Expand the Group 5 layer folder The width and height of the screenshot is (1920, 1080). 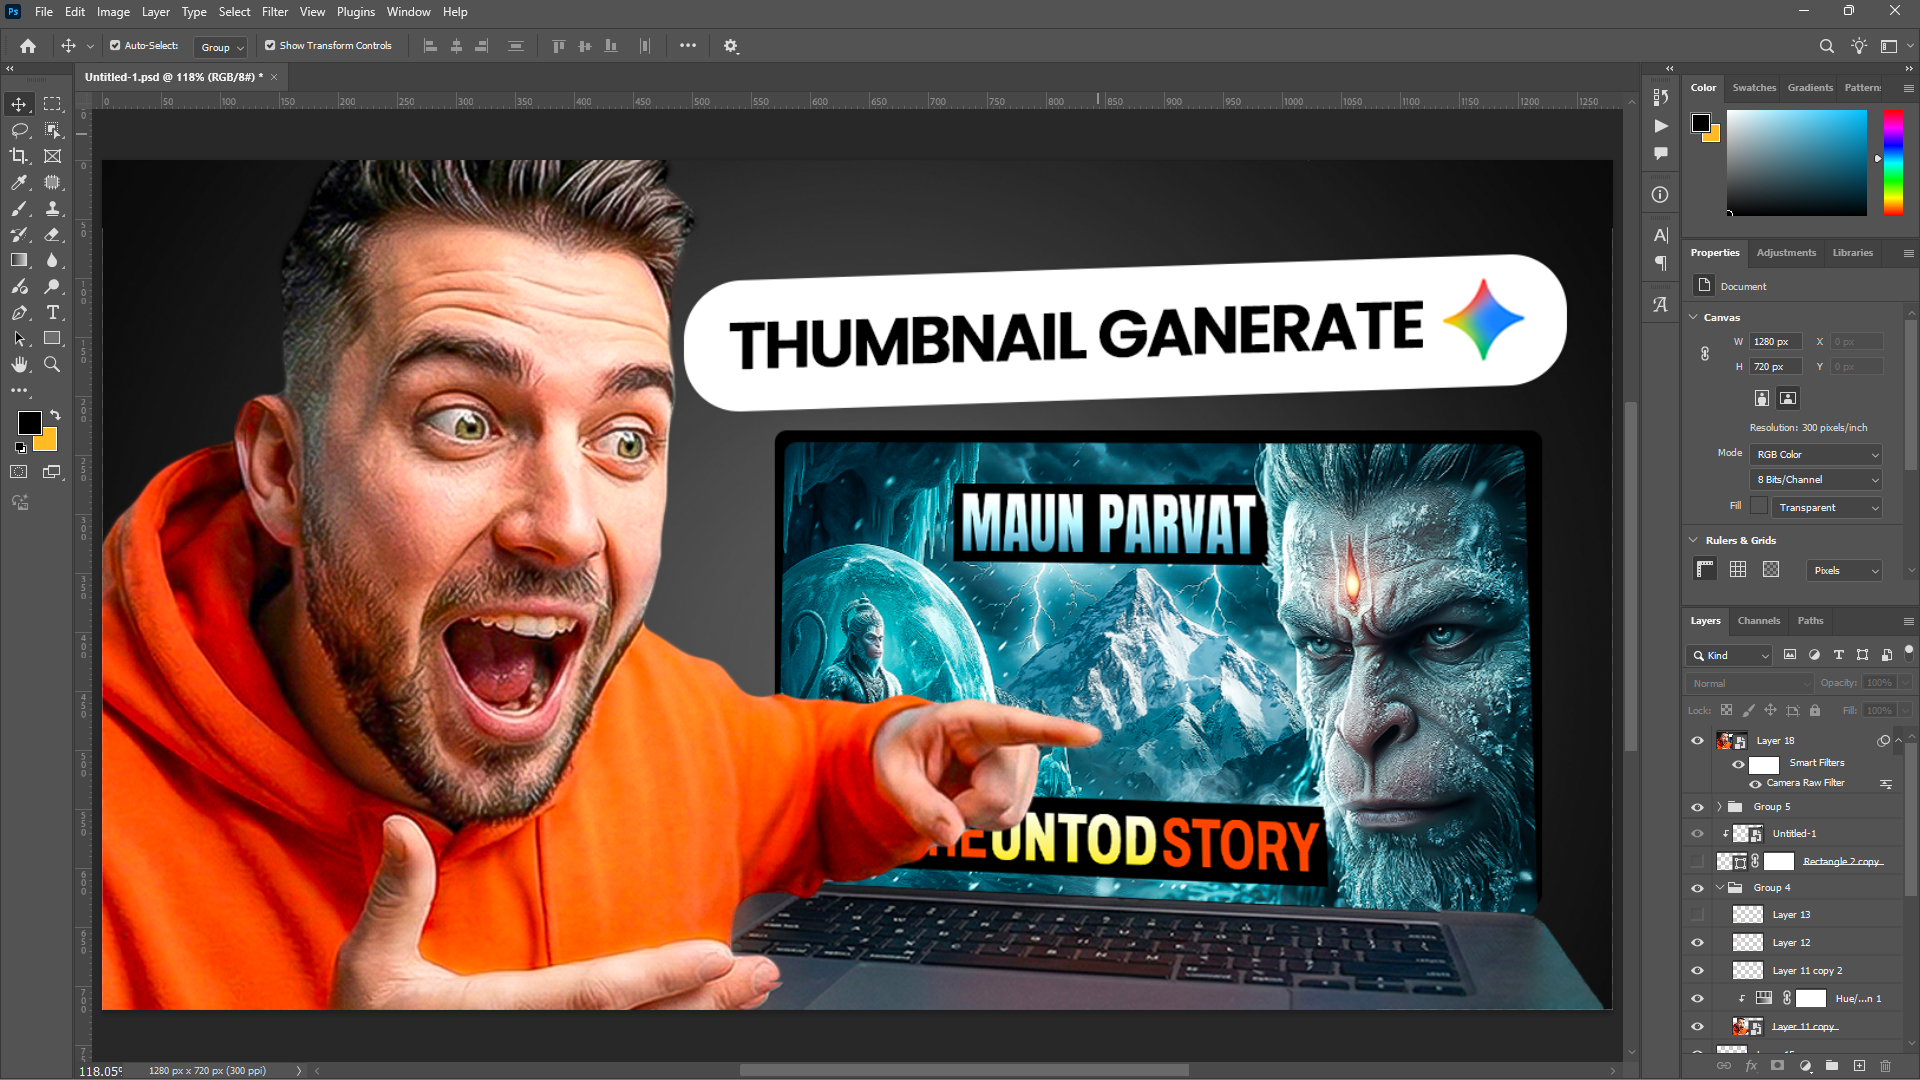[x=1719, y=807]
